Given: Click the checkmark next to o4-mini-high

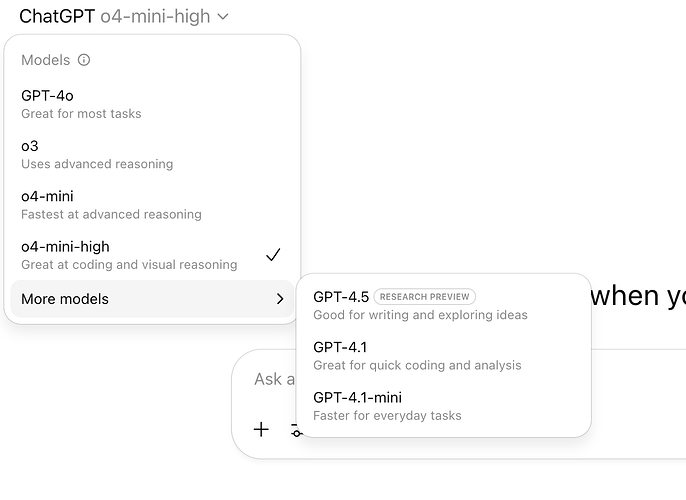Looking at the screenshot, I should click(273, 255).
